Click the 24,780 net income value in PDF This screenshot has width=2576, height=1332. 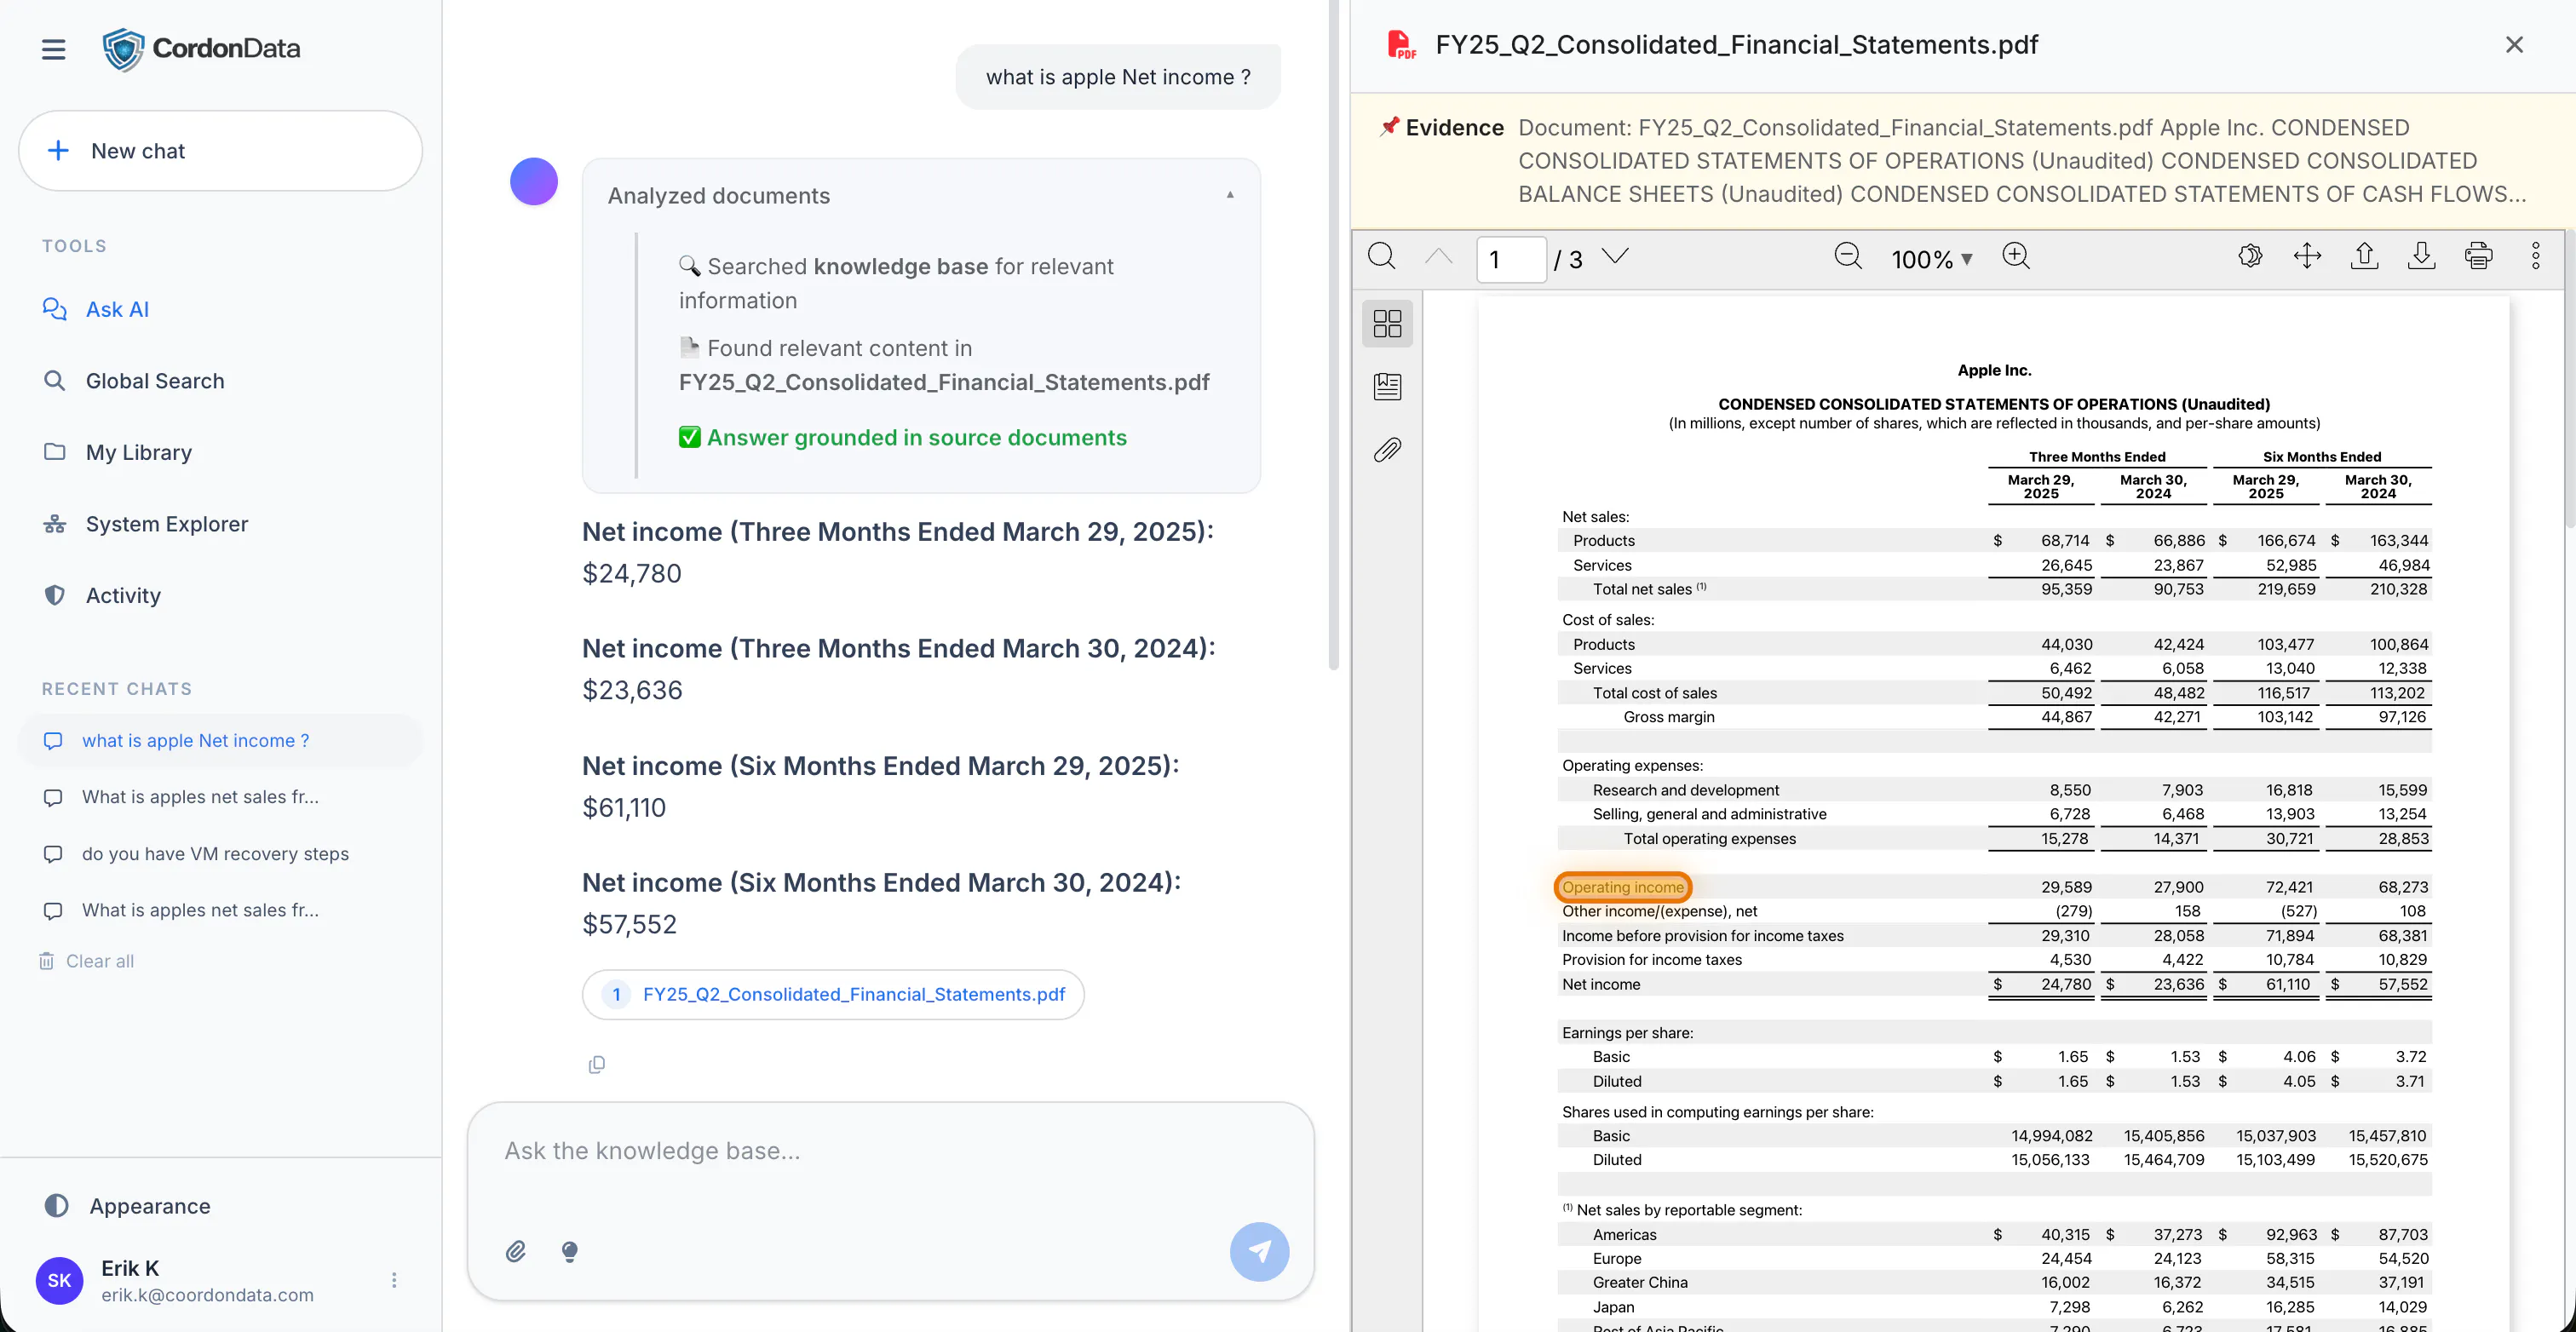click(2066, 984)
